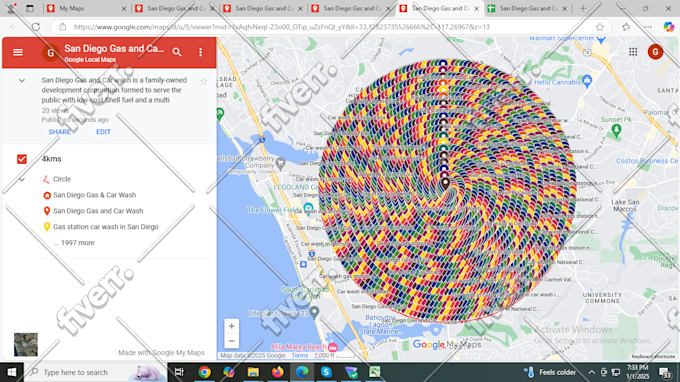Click the SHARE link
This screenshot has height=382, width=680.
point(59,132)
